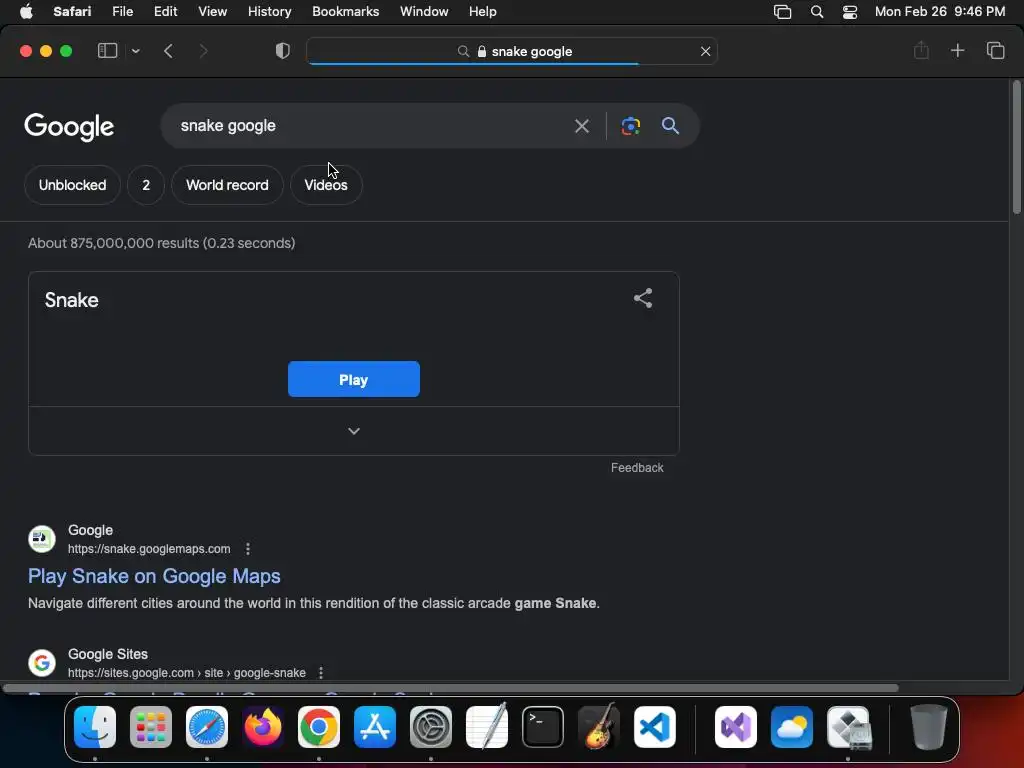The image size is (1024, 768).
Task: Click the snake.googlemaps.com favicon
Action: pos(42,539)
